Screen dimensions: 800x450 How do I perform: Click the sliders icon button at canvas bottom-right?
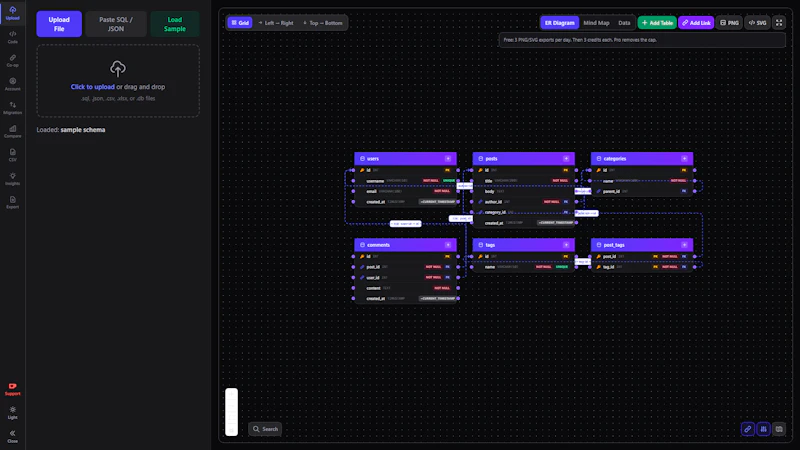tap(763, 429)
